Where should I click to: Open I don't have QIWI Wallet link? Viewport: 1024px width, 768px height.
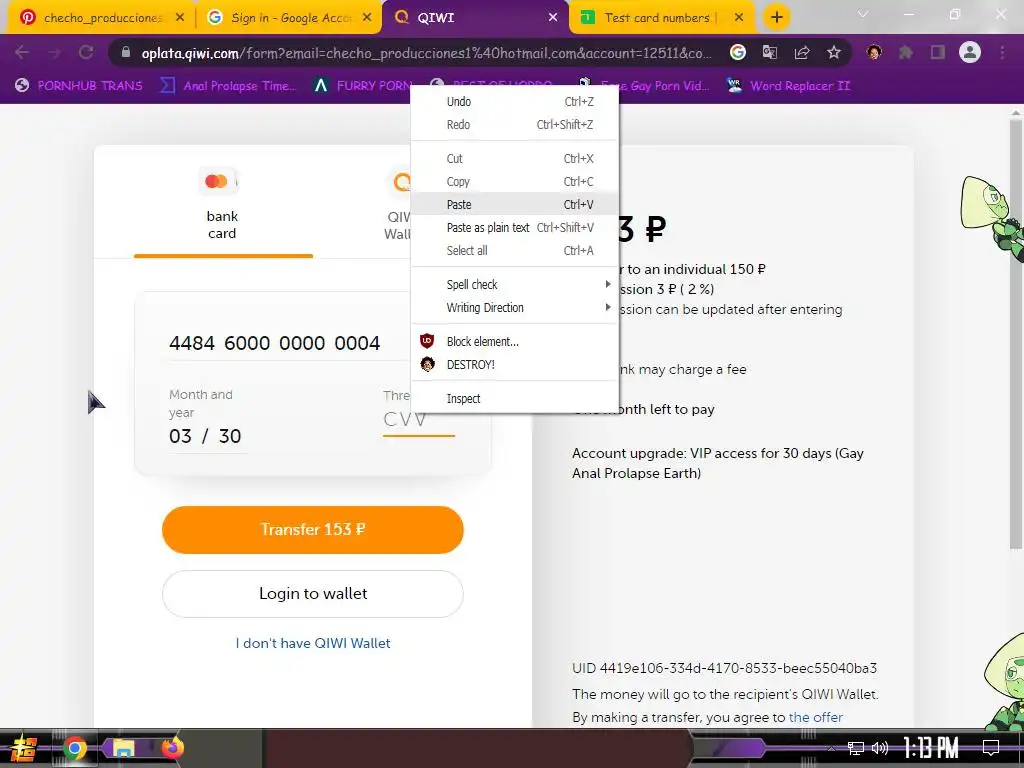[x=313, y=643]
